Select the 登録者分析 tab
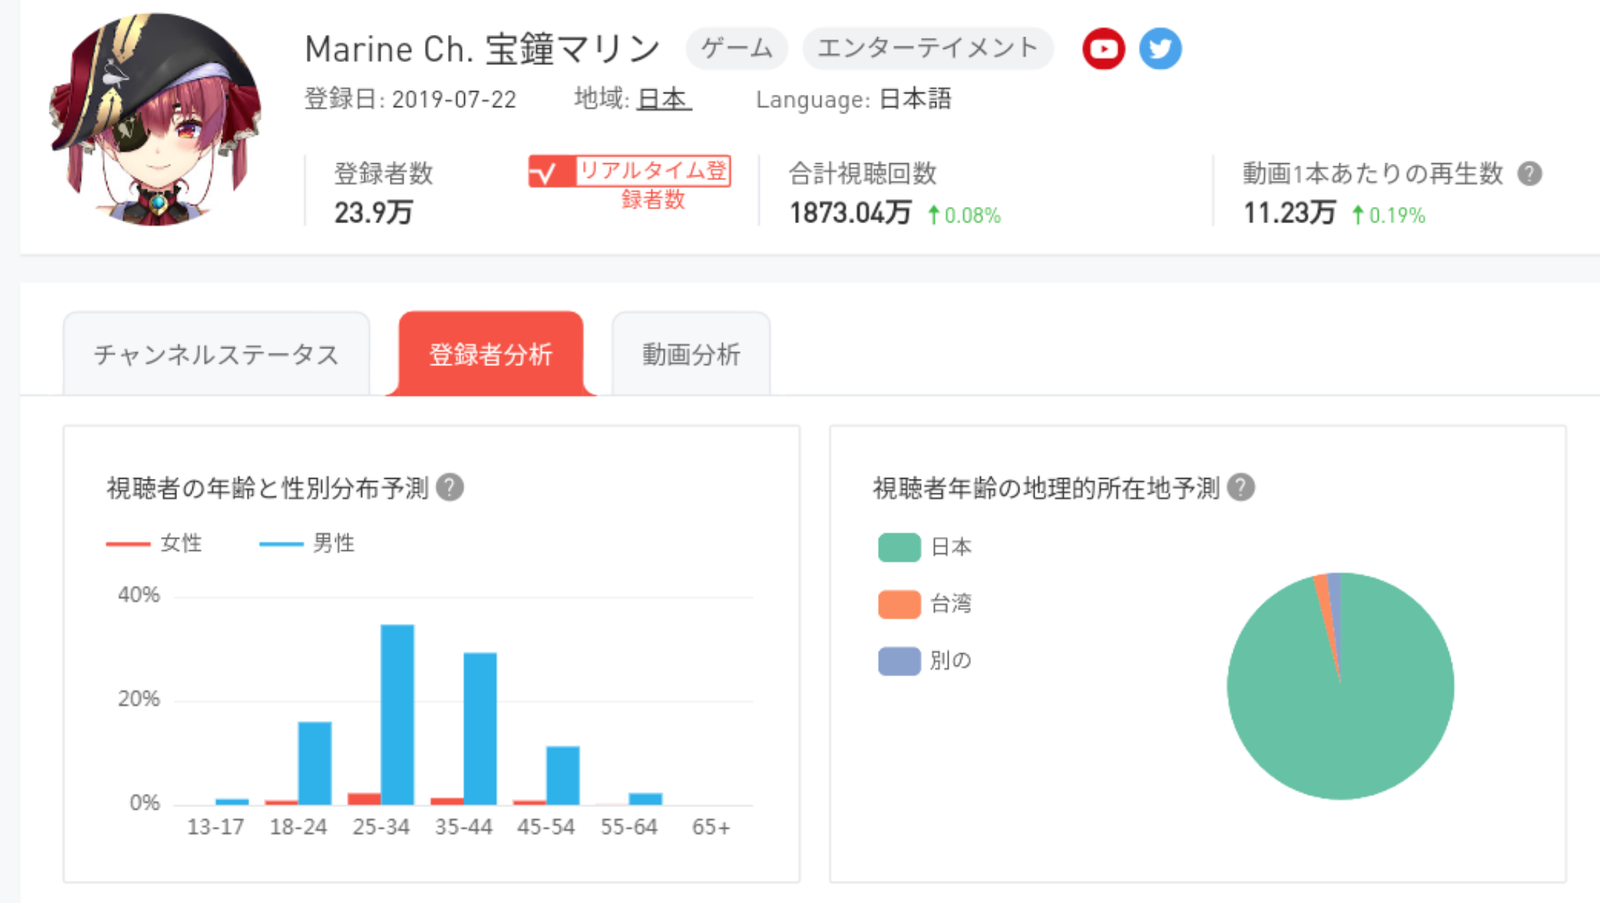This screenshot has height=903, width=1600. [x=491, y=354]
